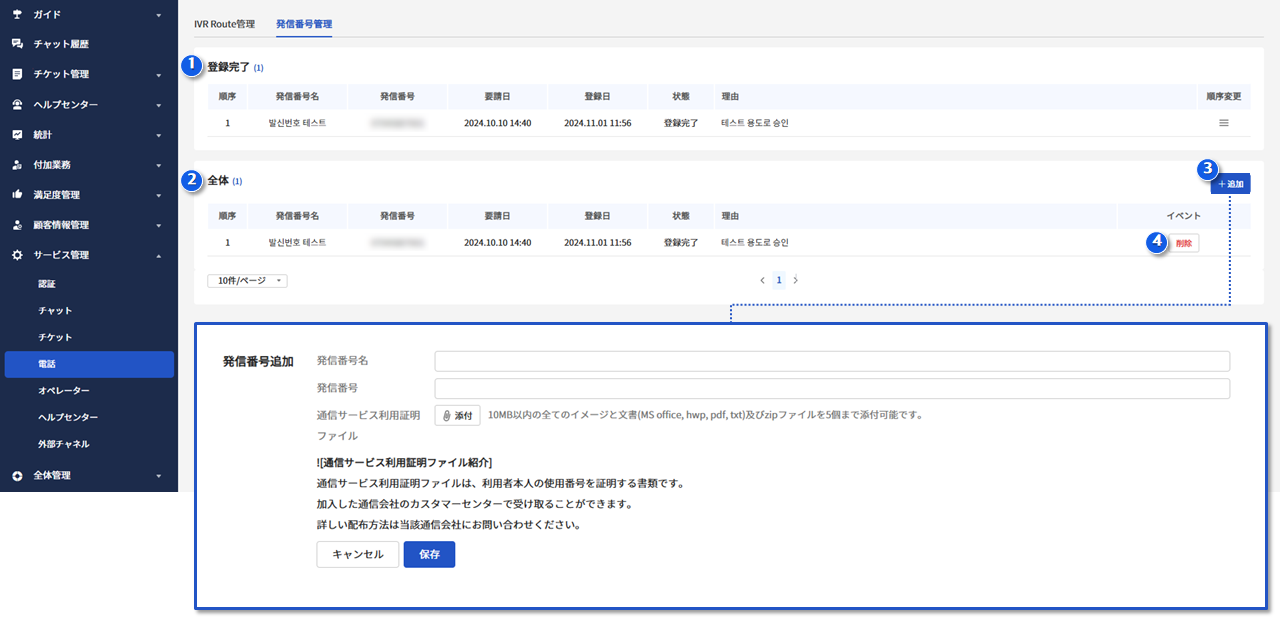Viewport: 1280px width, 619px height.
Task: Click the チャット履歴 chat bubbles icon
Action: tap(17, 44)
